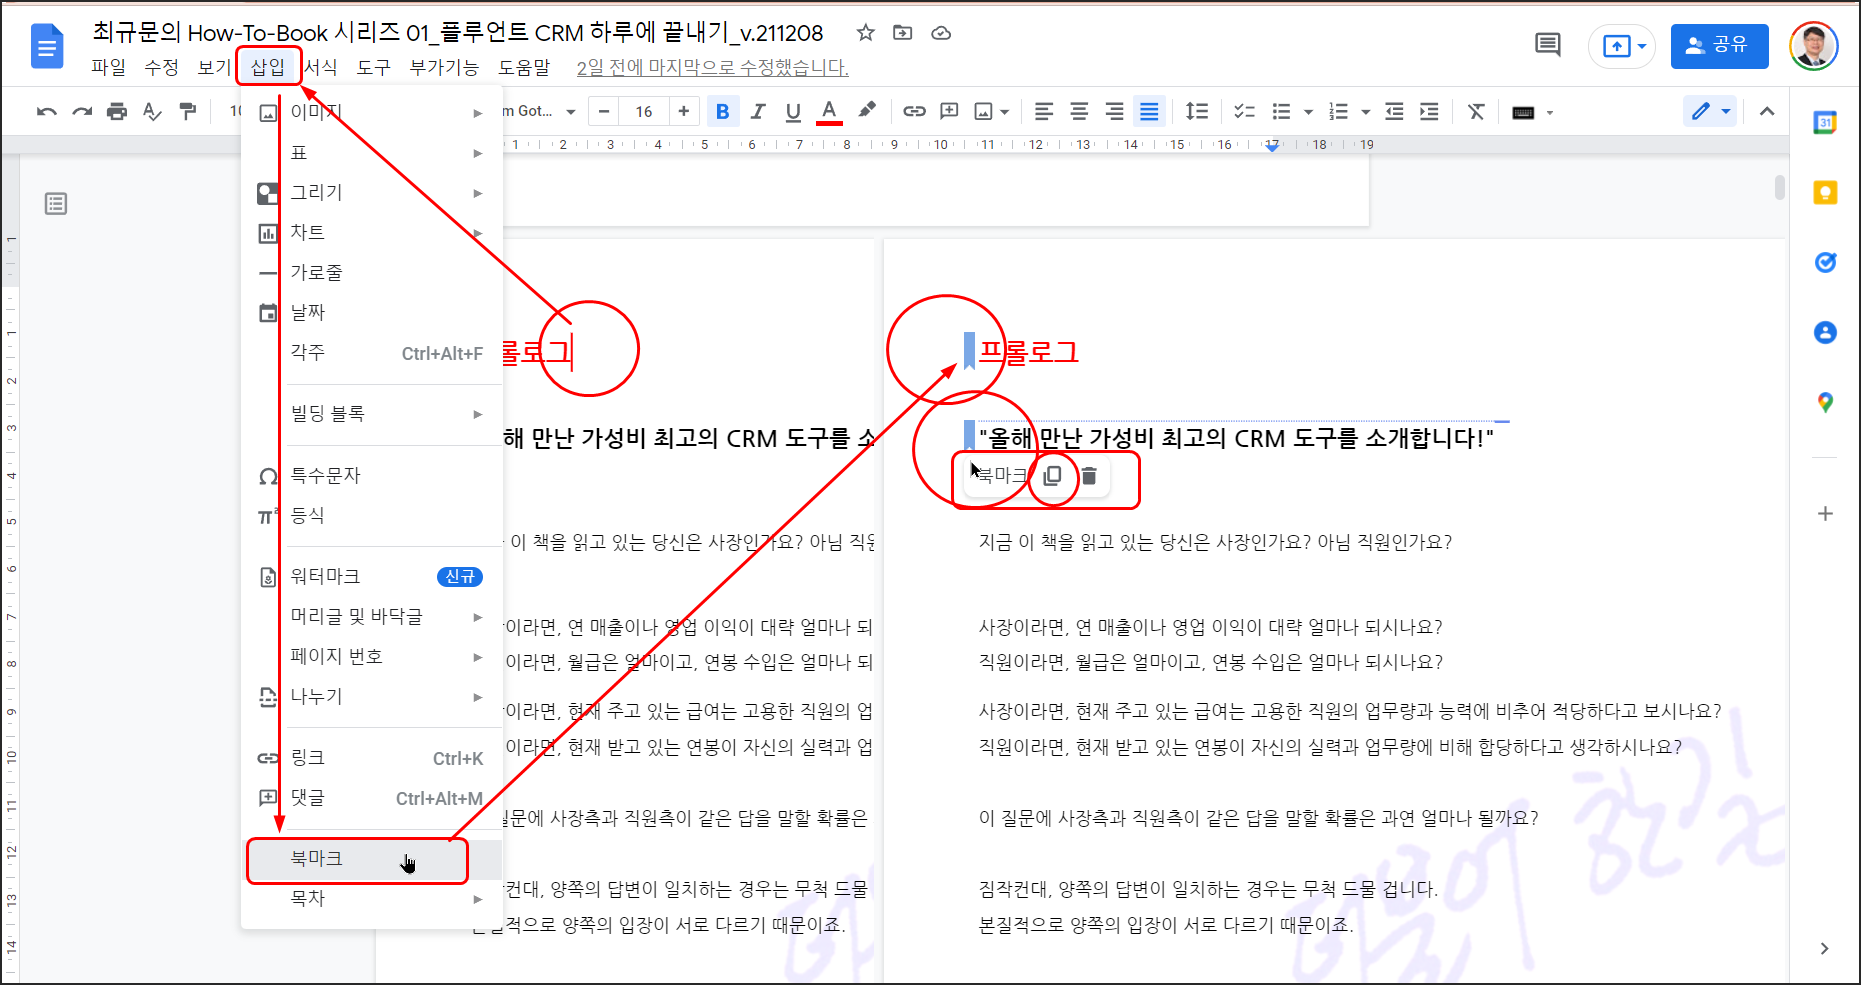This screenshot has width=1861, height=985.
Task: Open text color picker
Action: point(829,112)
